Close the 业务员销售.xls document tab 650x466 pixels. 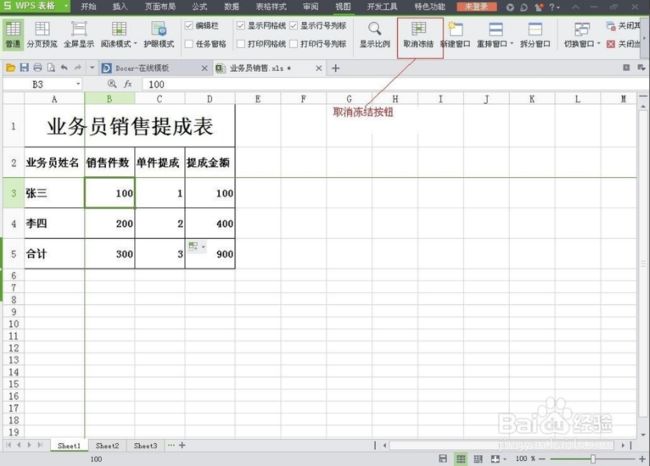coord(319,68)
